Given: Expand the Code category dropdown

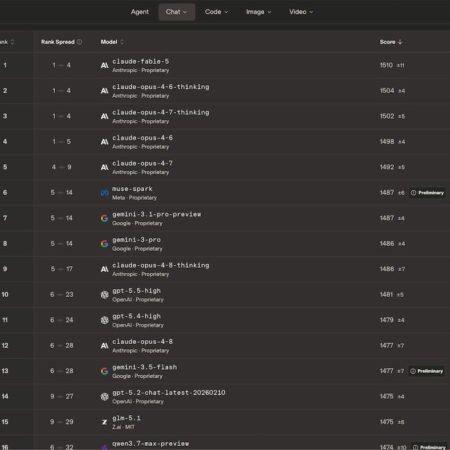Looking at the screenshot, I should click(216, 12).
